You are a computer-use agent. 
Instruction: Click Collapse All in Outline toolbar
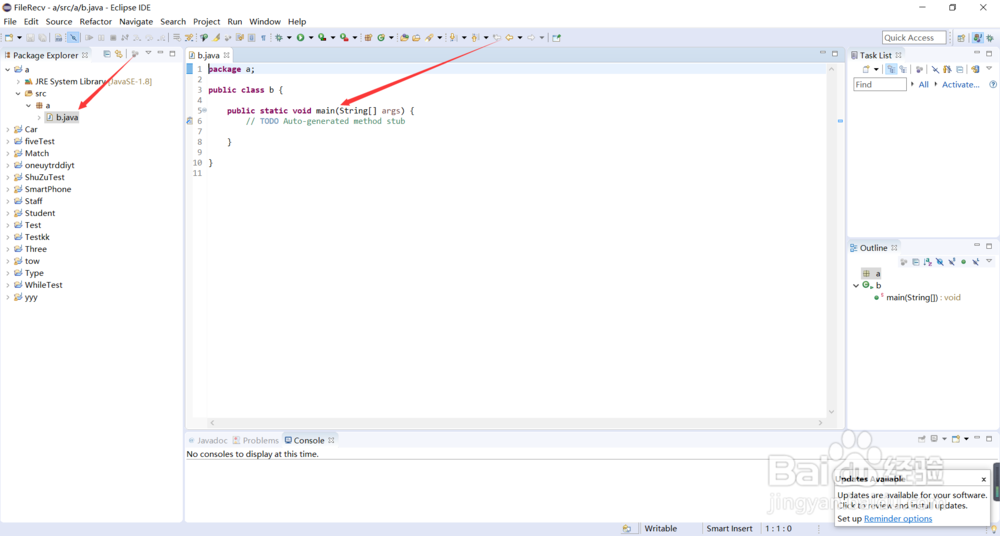tap(916, 262)
